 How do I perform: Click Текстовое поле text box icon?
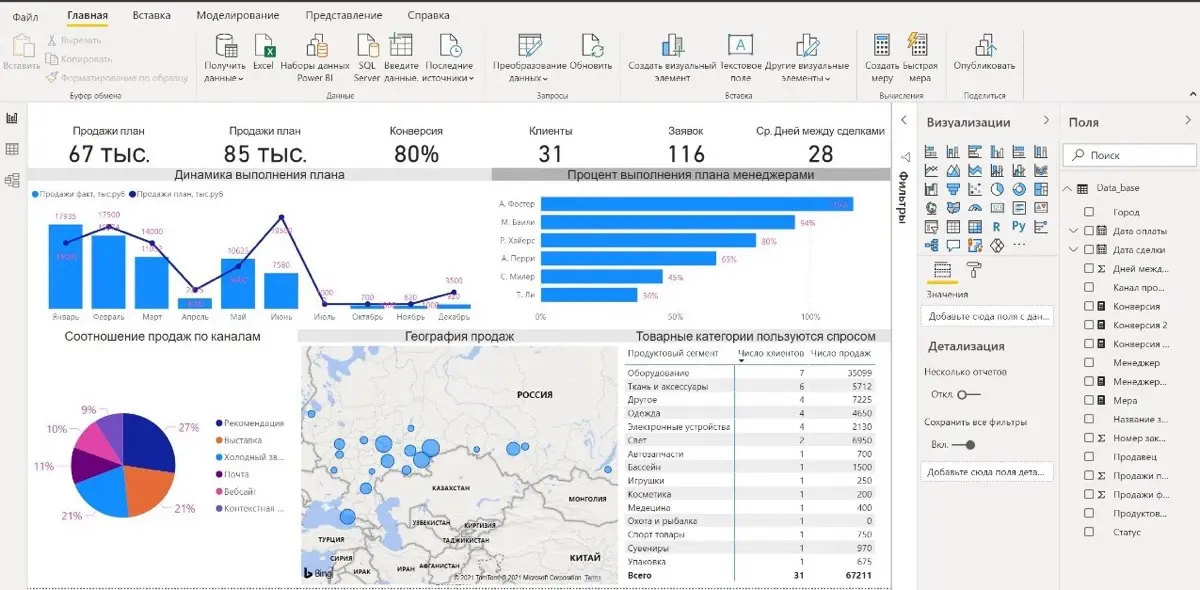[740, 46]
